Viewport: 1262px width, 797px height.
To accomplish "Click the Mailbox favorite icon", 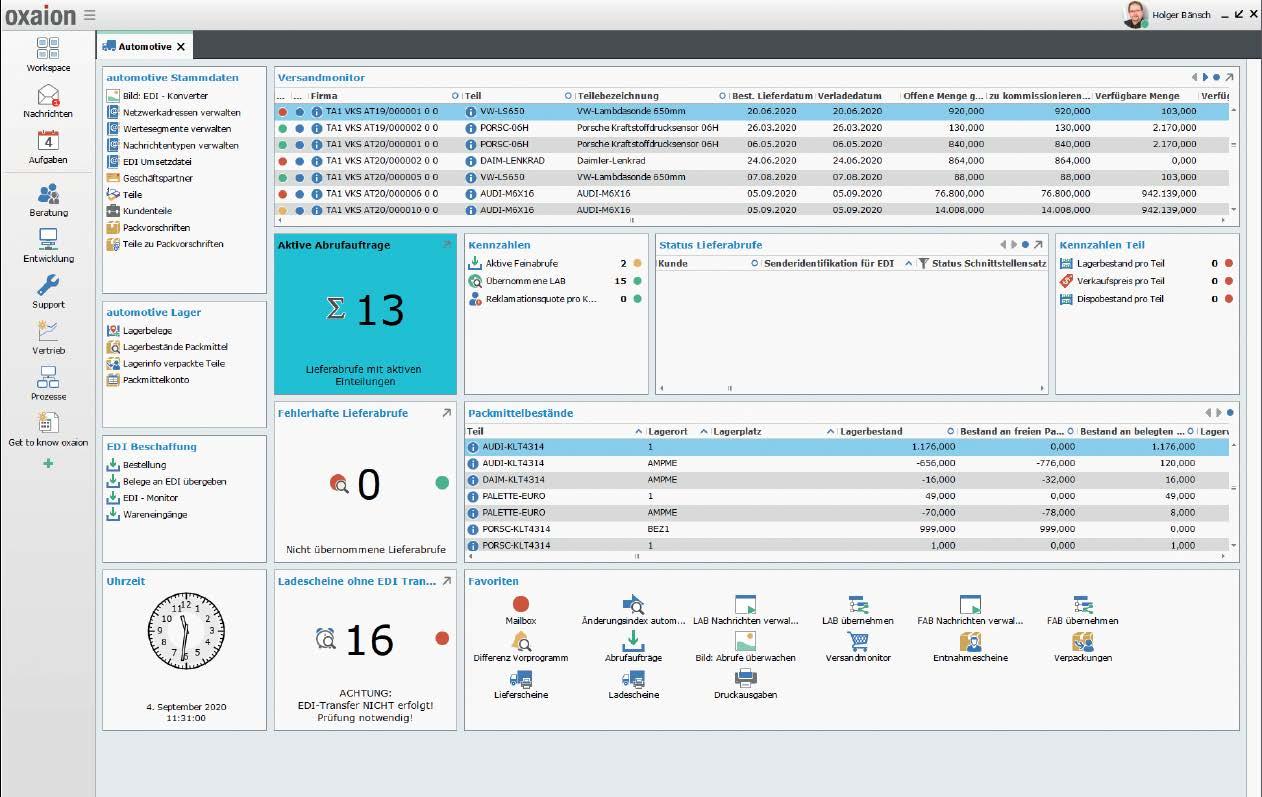I will [x=520, y=604].
